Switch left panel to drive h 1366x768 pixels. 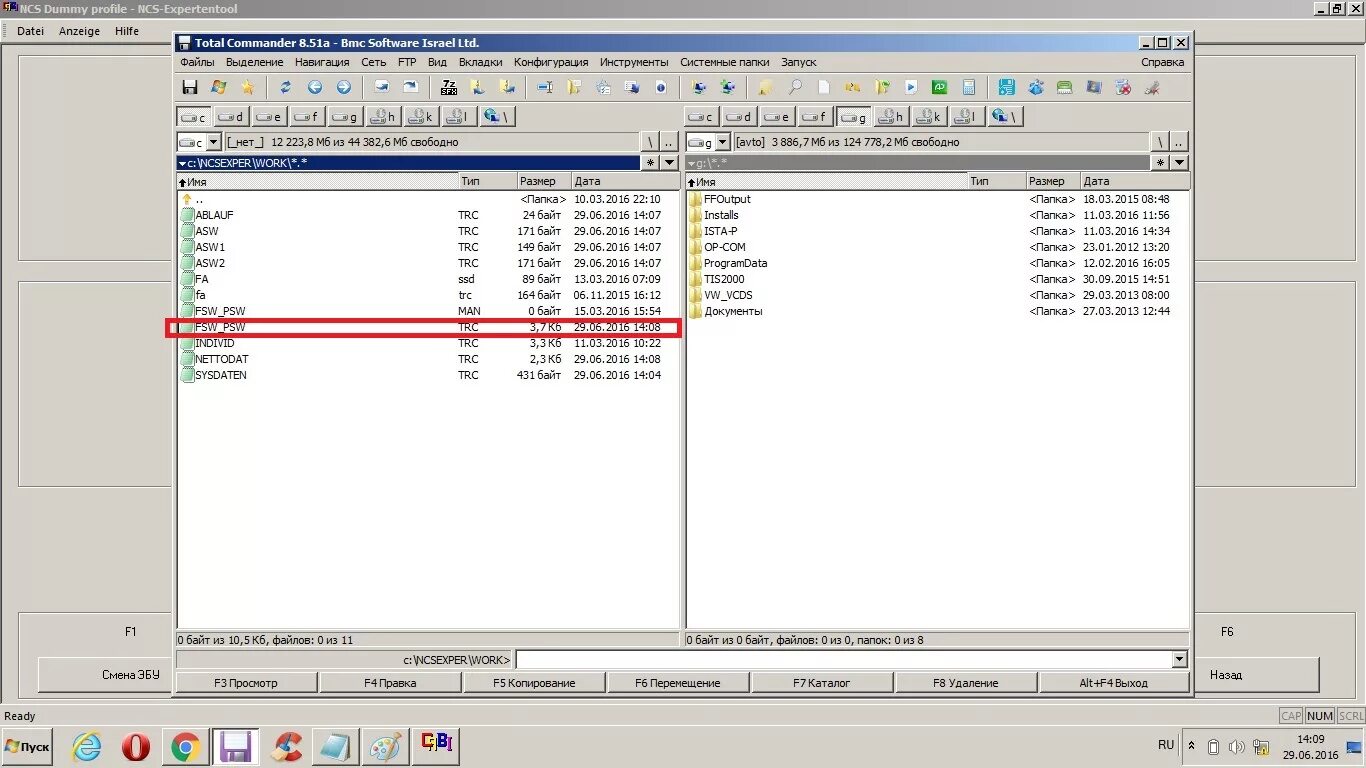click(x=383, y=117)
